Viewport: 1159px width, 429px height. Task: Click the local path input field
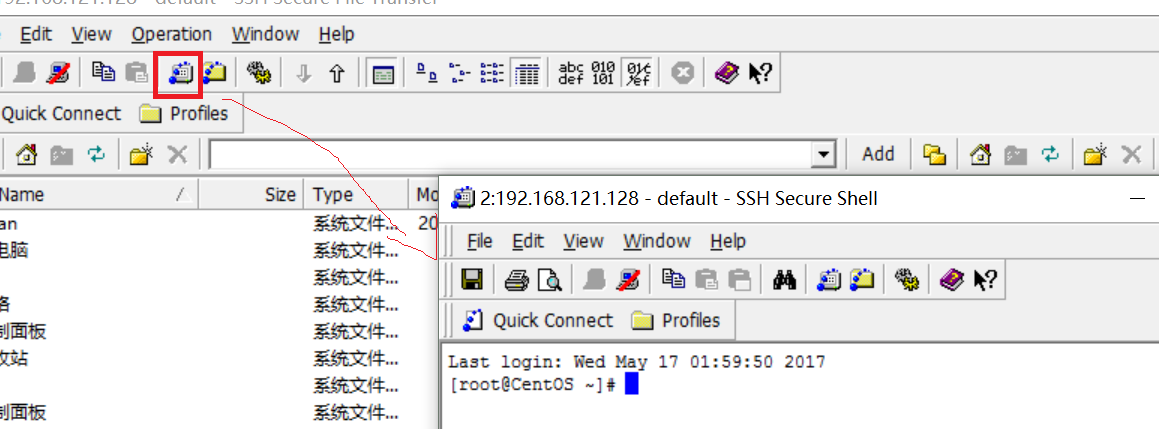pos(510,155)
